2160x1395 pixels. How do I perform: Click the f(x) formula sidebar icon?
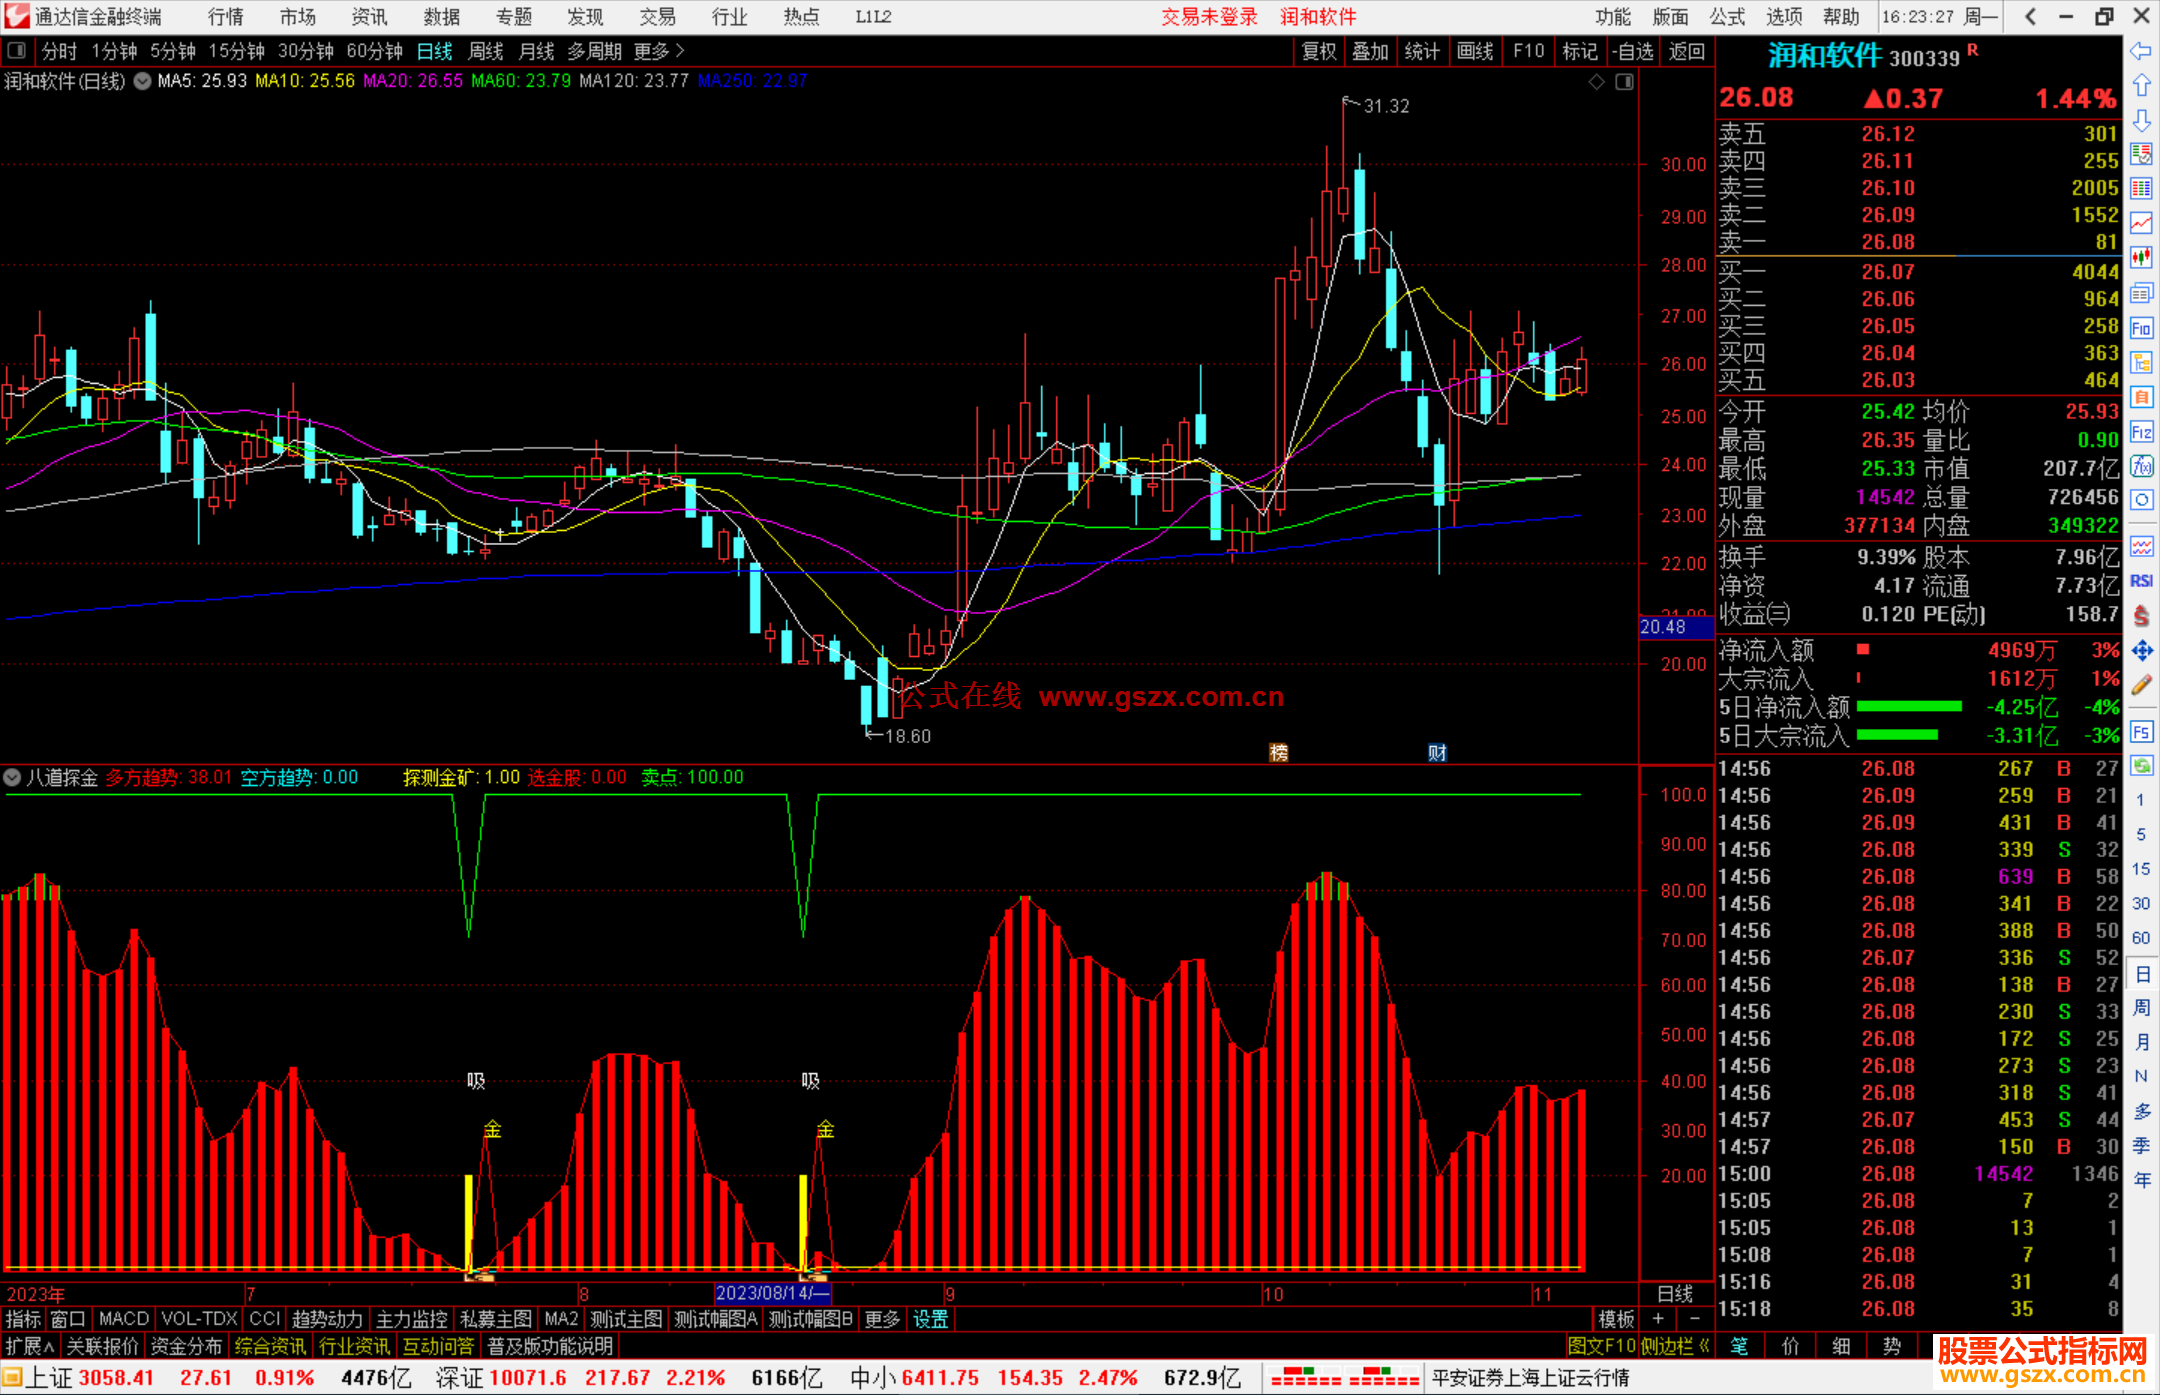pos(2141,466)
